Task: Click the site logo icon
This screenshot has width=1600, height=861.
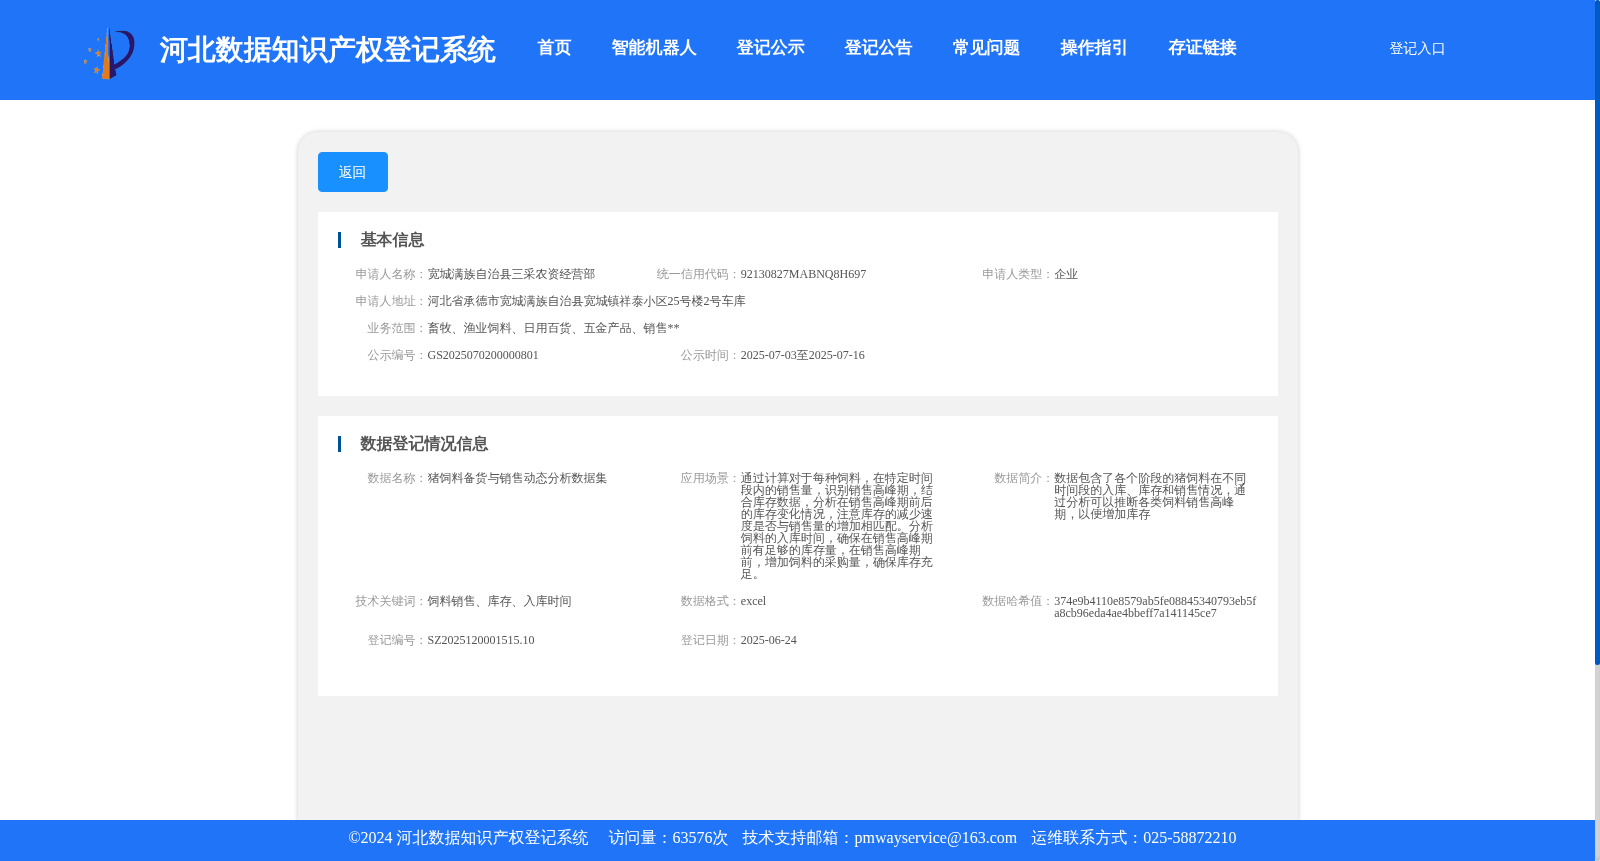Action: [x=109, y=53]
